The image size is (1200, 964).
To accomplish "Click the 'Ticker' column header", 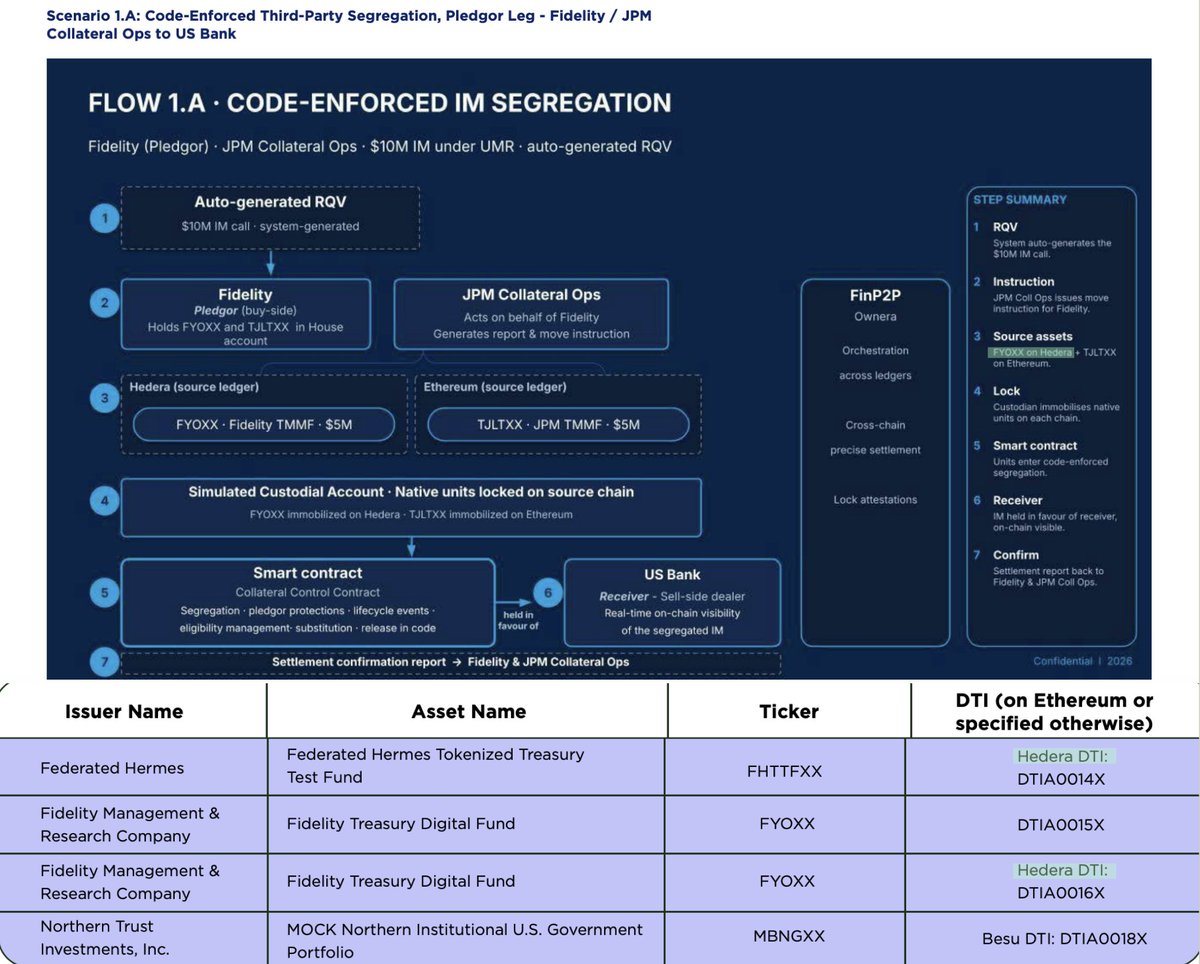I will coord(788,712).
